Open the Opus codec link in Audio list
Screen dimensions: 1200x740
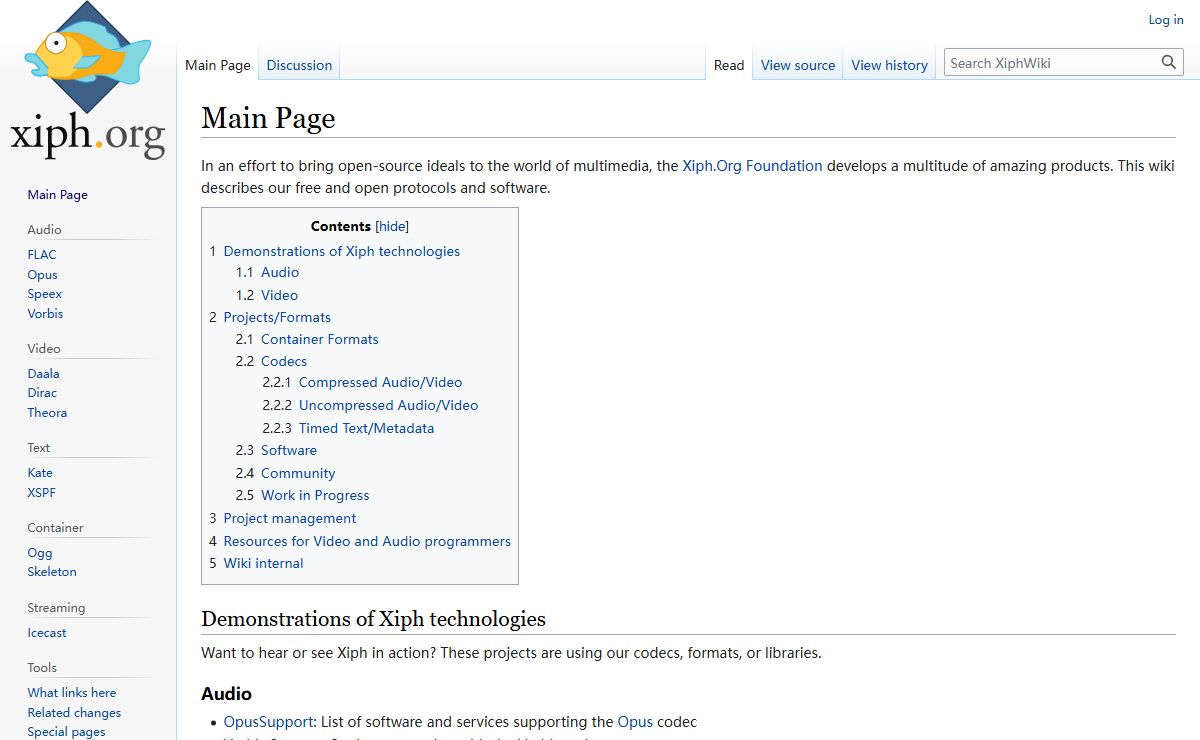tap(635, 722)
